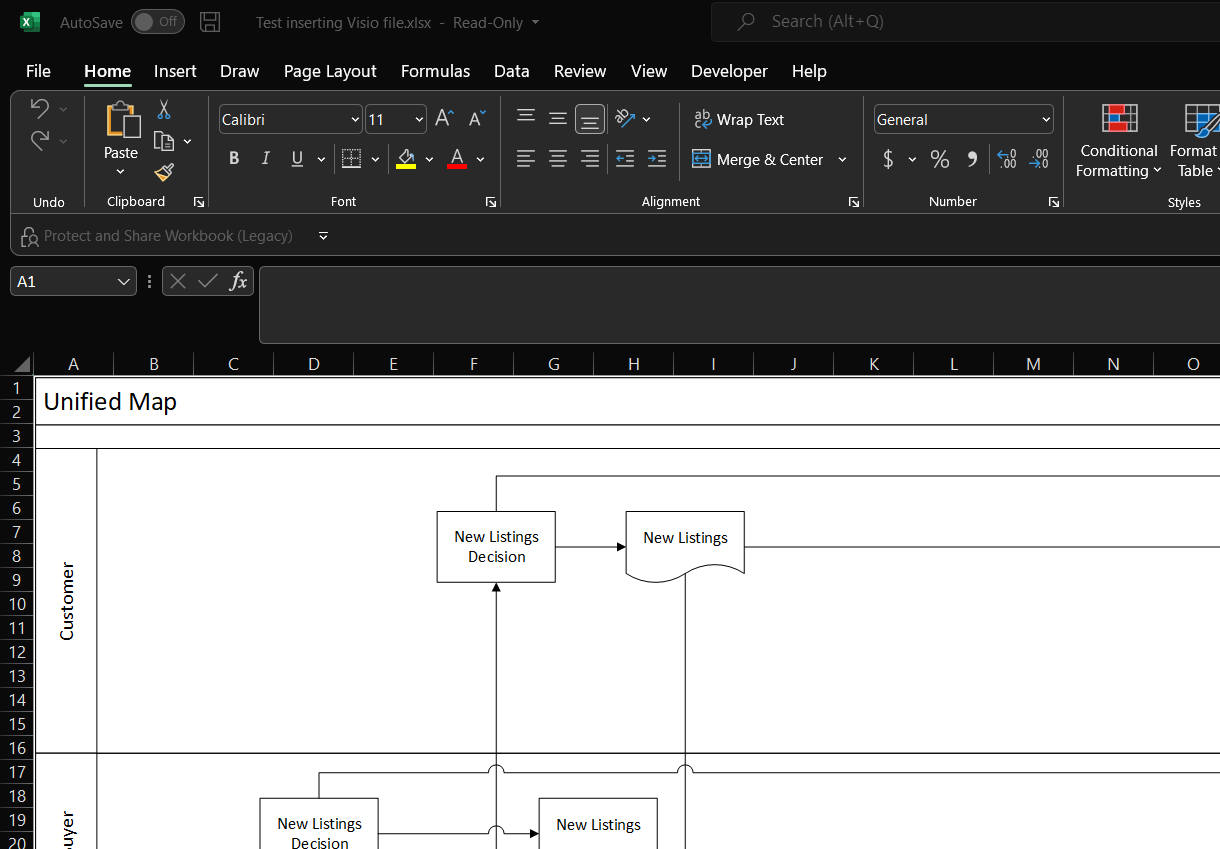The width and height of the screenshot is (1220, 849).
Task: Toggle Italic formatting
Action: (x=266, y=159)
